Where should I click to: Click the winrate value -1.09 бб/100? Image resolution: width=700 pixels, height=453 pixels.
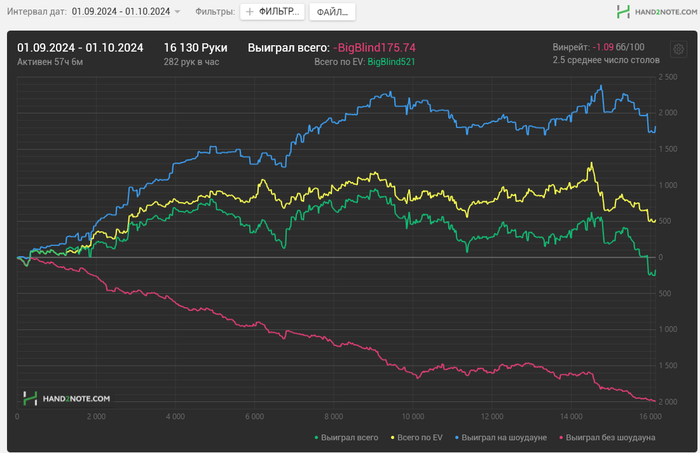pos(618,47)
